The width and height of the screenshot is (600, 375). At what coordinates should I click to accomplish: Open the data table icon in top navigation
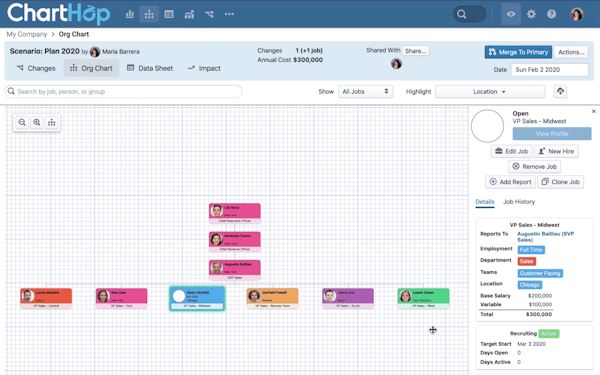point(169,15)
